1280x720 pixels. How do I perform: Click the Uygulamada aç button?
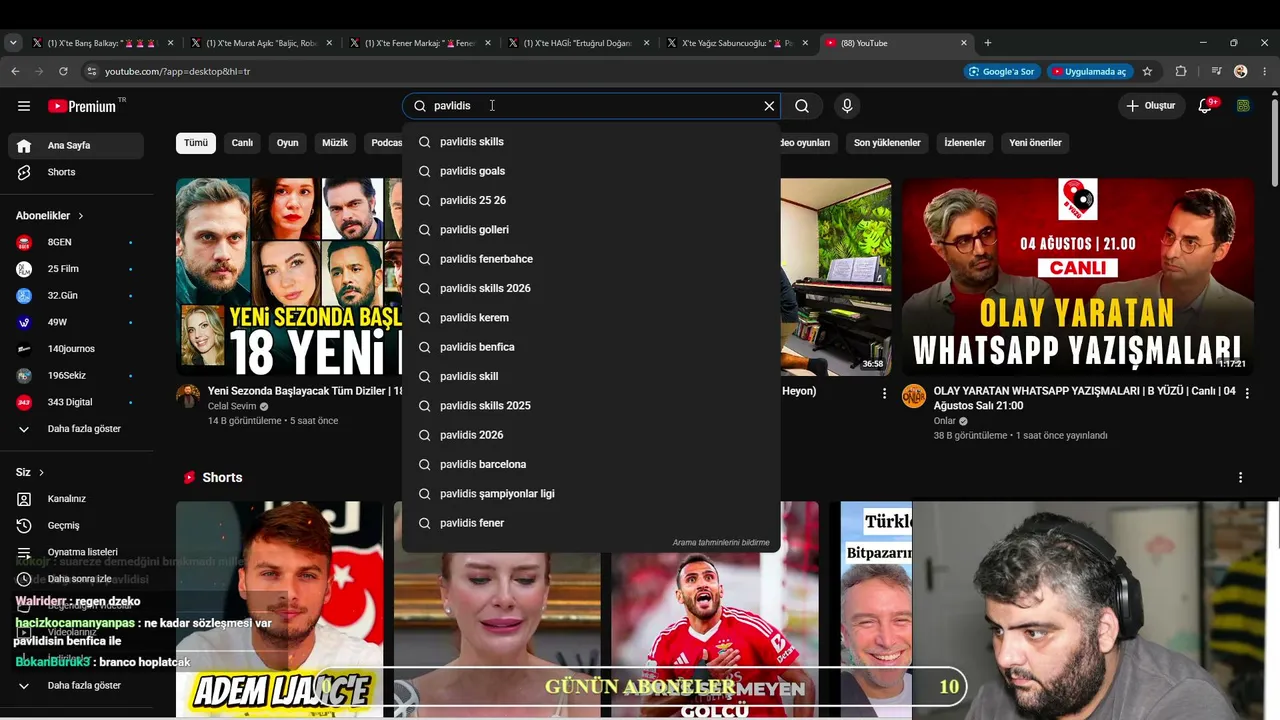pyautogui.click(x=1088, y=72)
